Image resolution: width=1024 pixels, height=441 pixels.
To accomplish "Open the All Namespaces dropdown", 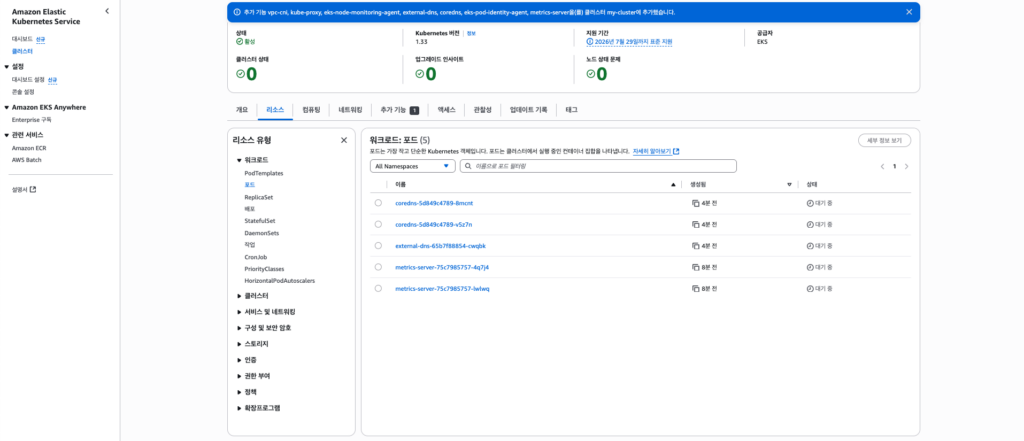I will (412, 166).
